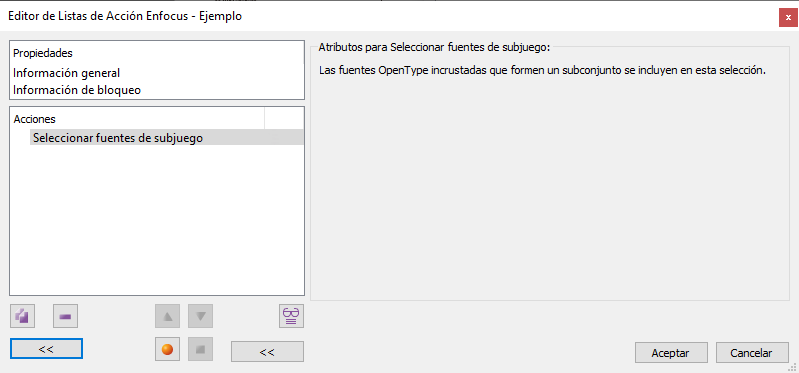This screenshot has height=373, width=799.
Task: Start recording with the orange circle button
Action: tap(168, 349)
